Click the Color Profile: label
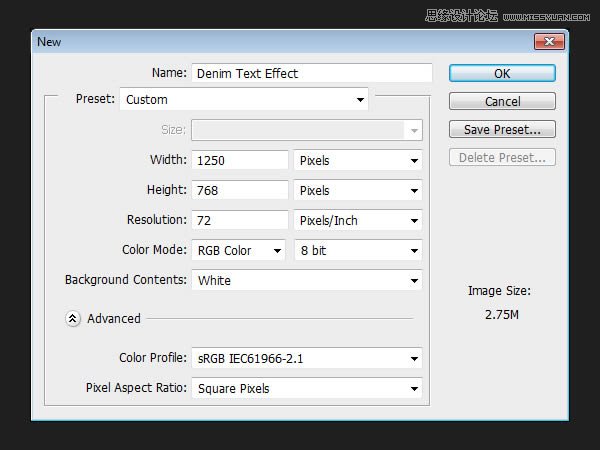Image resolution: width=600 pixels, height=450 pixels. [x=153, y=357]
